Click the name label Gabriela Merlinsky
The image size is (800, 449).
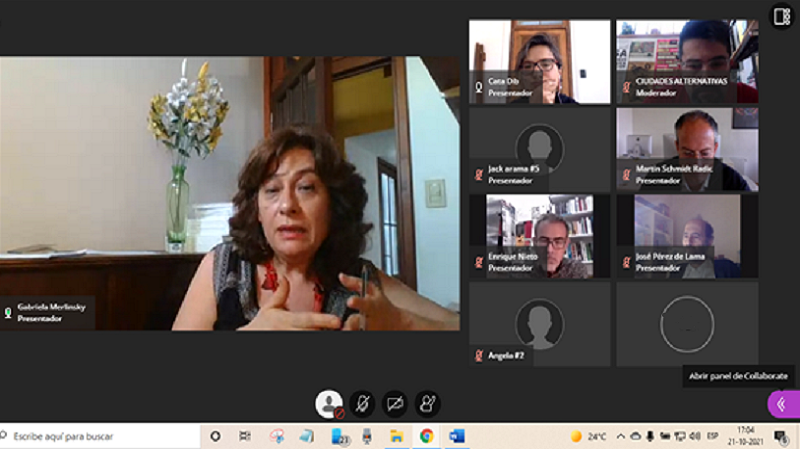point(52,307)
